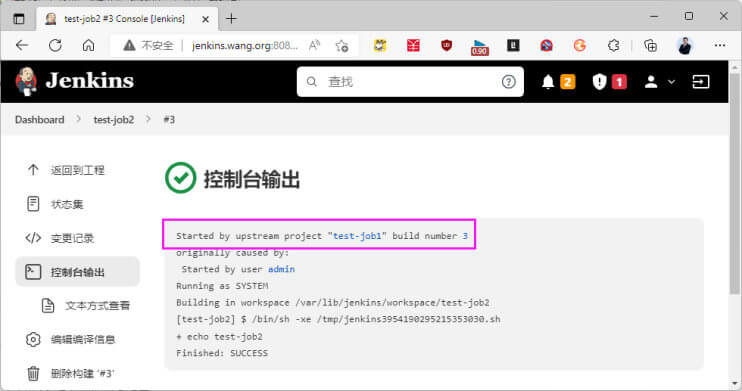
Task: Open the uBlock shield extension icon
Action: point(446,45)
